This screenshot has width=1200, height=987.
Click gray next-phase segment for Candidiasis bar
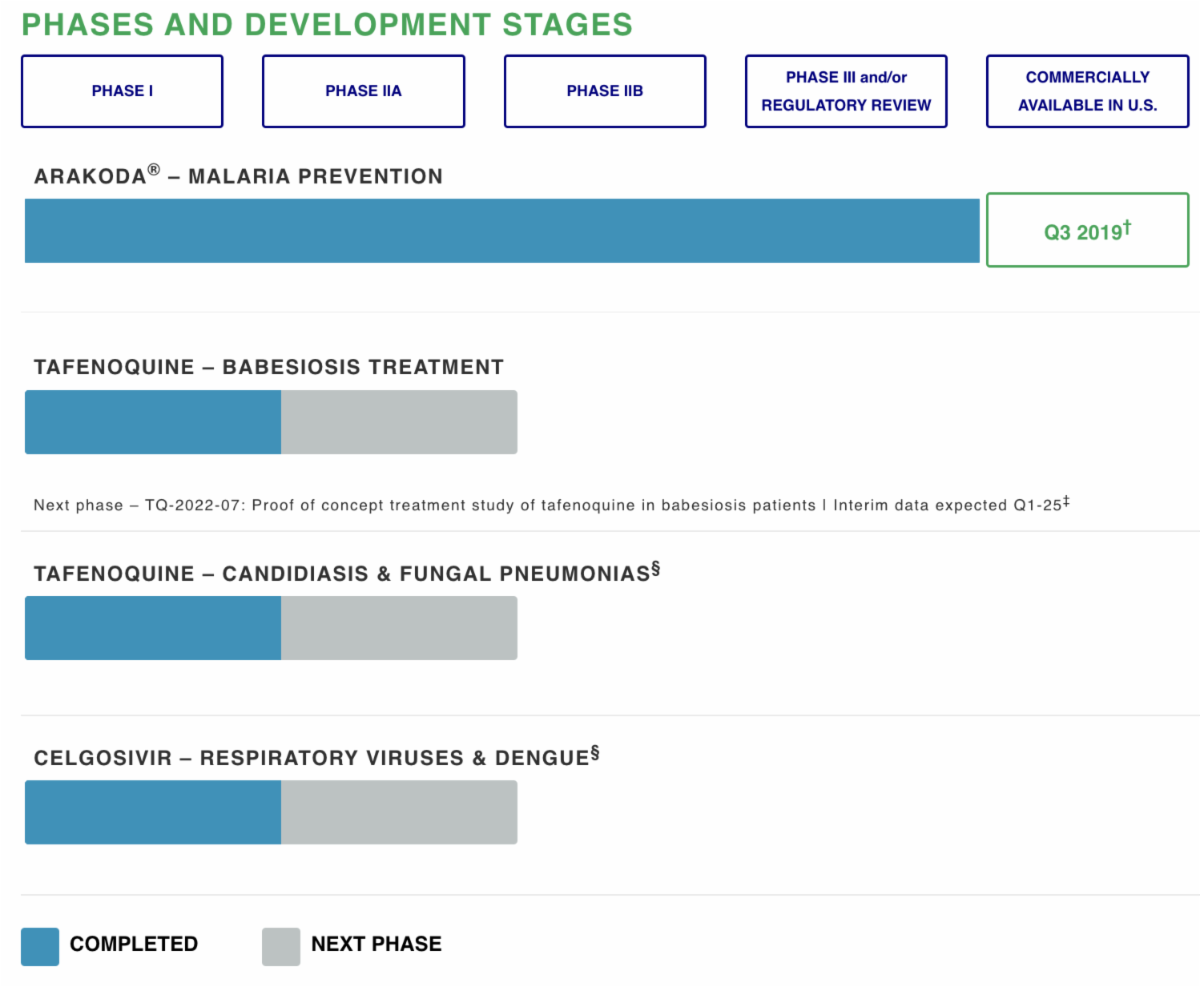pyautogui.click(x=399, y=628)
